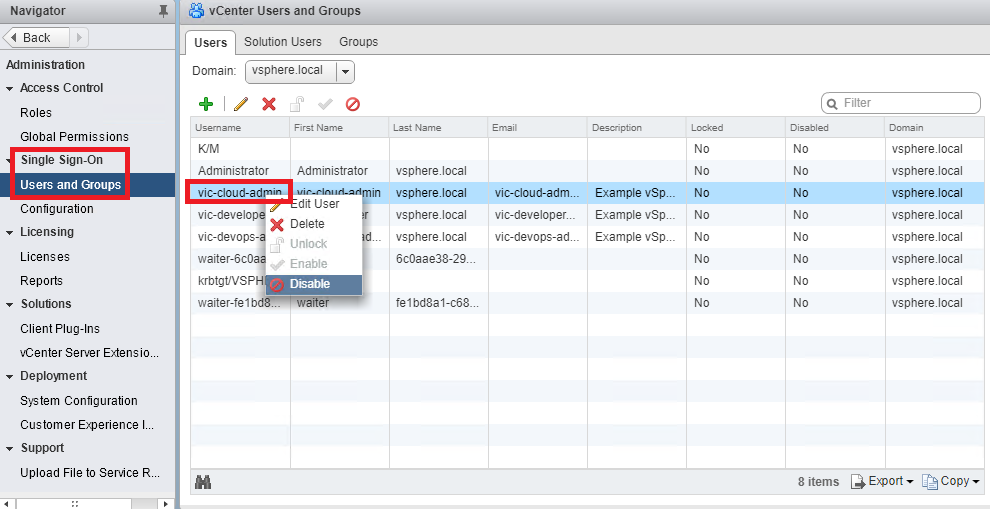Image resolution: width=990 pixels, height=509 pixels.
Task: Click the red X Delete User toolbar icon
Action: pyautogui.click(x=268, y=104)
